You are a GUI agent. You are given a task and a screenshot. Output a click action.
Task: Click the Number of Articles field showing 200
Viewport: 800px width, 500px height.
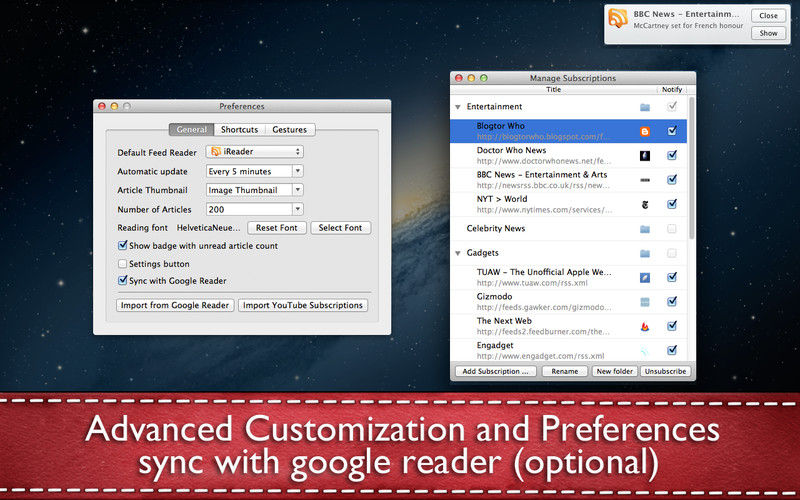pyautogui.click(x=249, y=209)
